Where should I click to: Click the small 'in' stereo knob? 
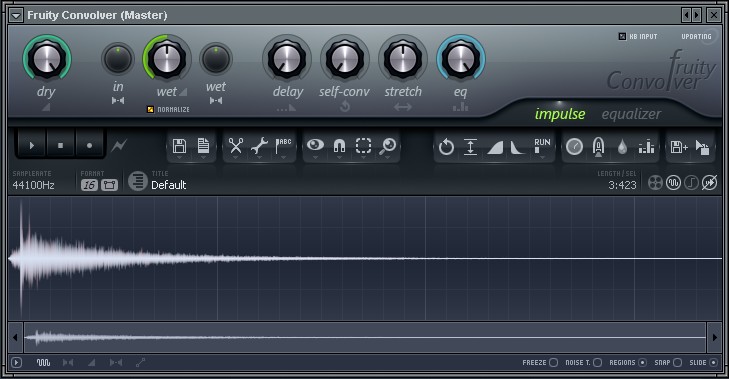(118, 59)
